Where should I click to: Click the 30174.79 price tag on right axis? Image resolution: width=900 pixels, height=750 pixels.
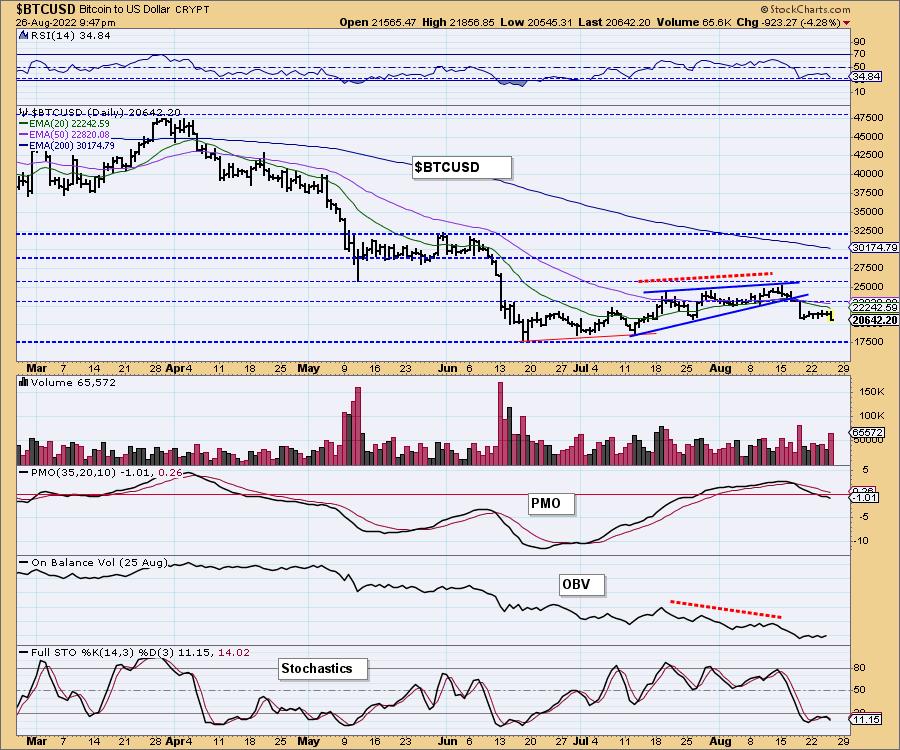[874, 247]
